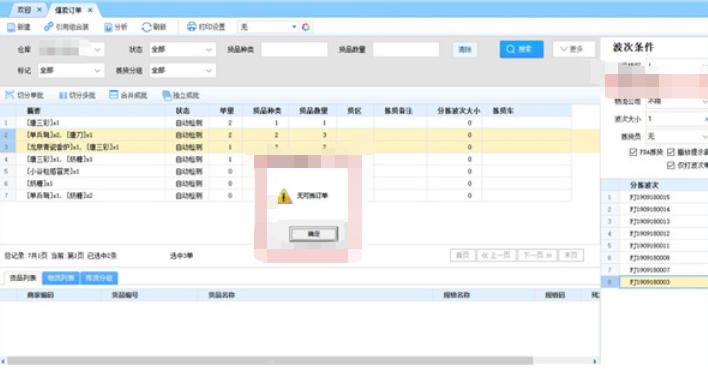
Task: Click 上一页 previous page button
Action: 496,255
